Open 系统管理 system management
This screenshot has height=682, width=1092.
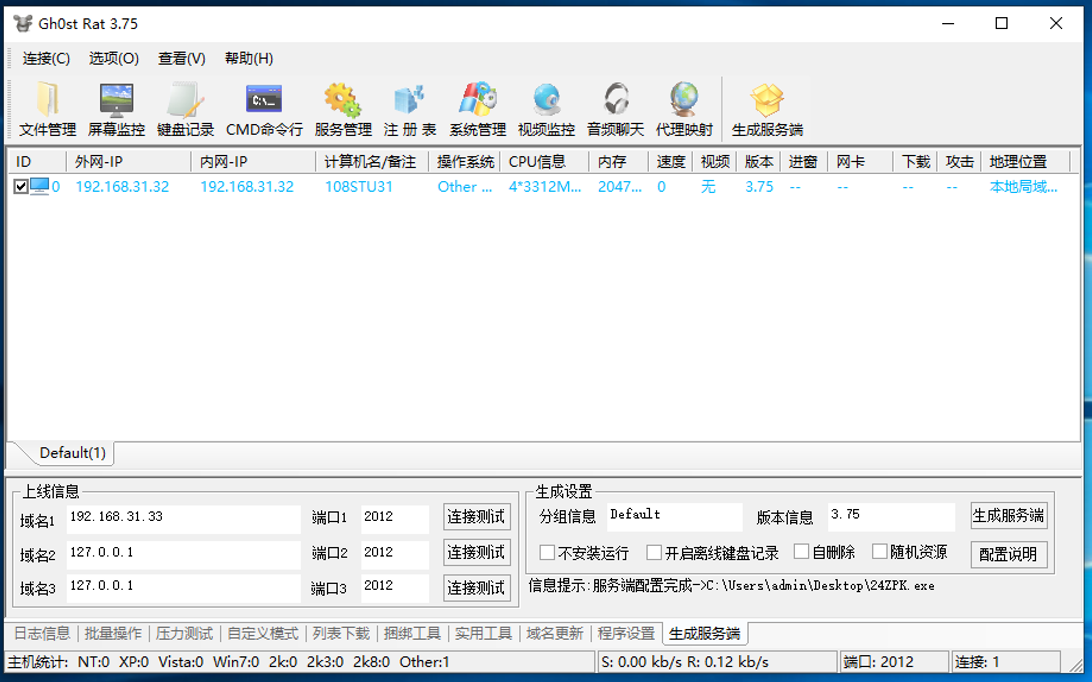coord(477,109)
